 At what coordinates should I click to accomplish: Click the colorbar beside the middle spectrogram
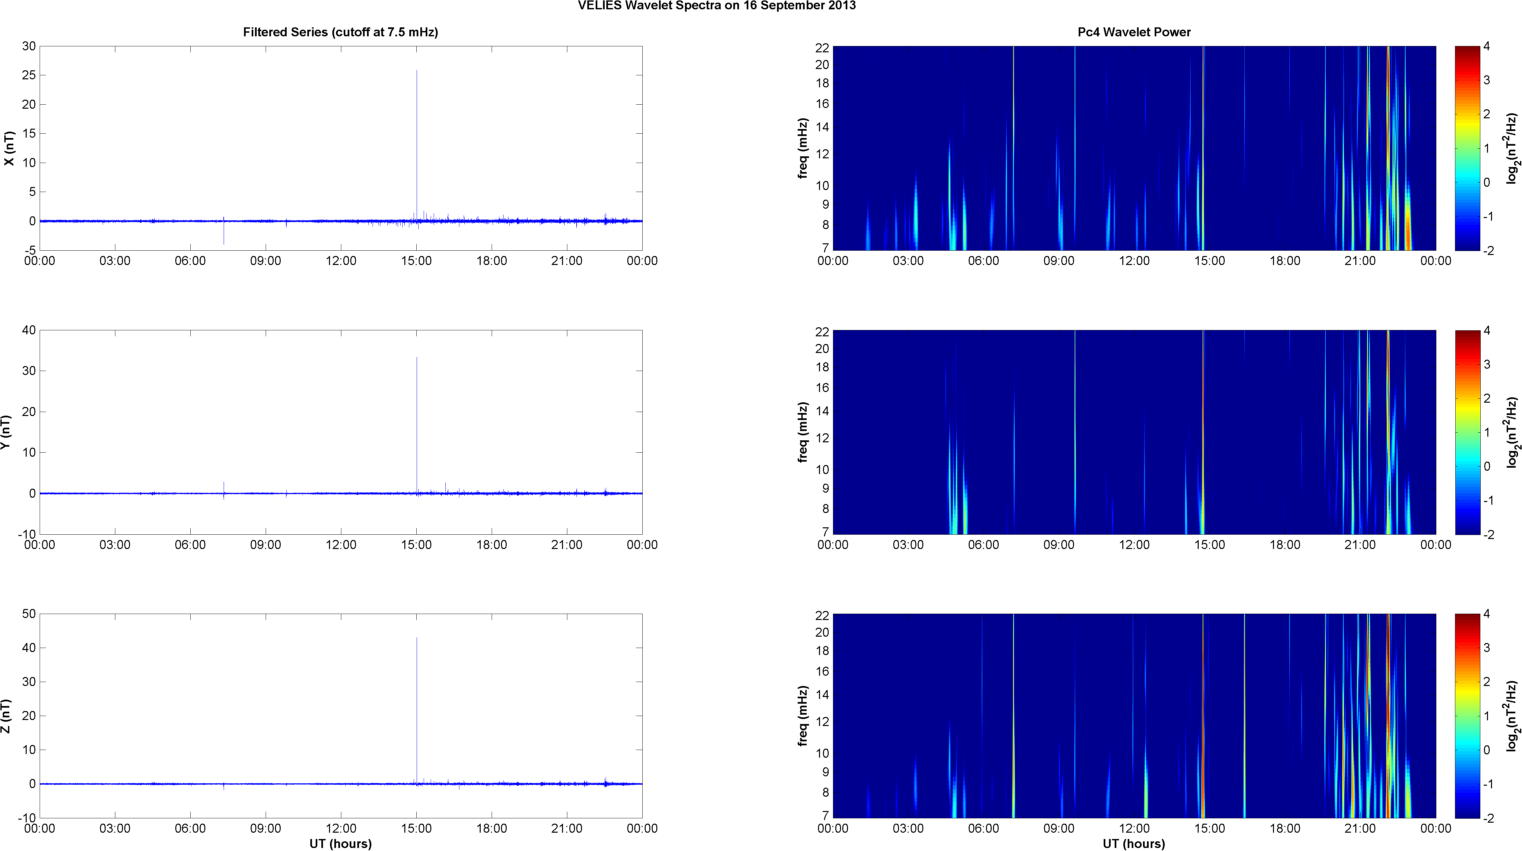[x=1466, y=432]
